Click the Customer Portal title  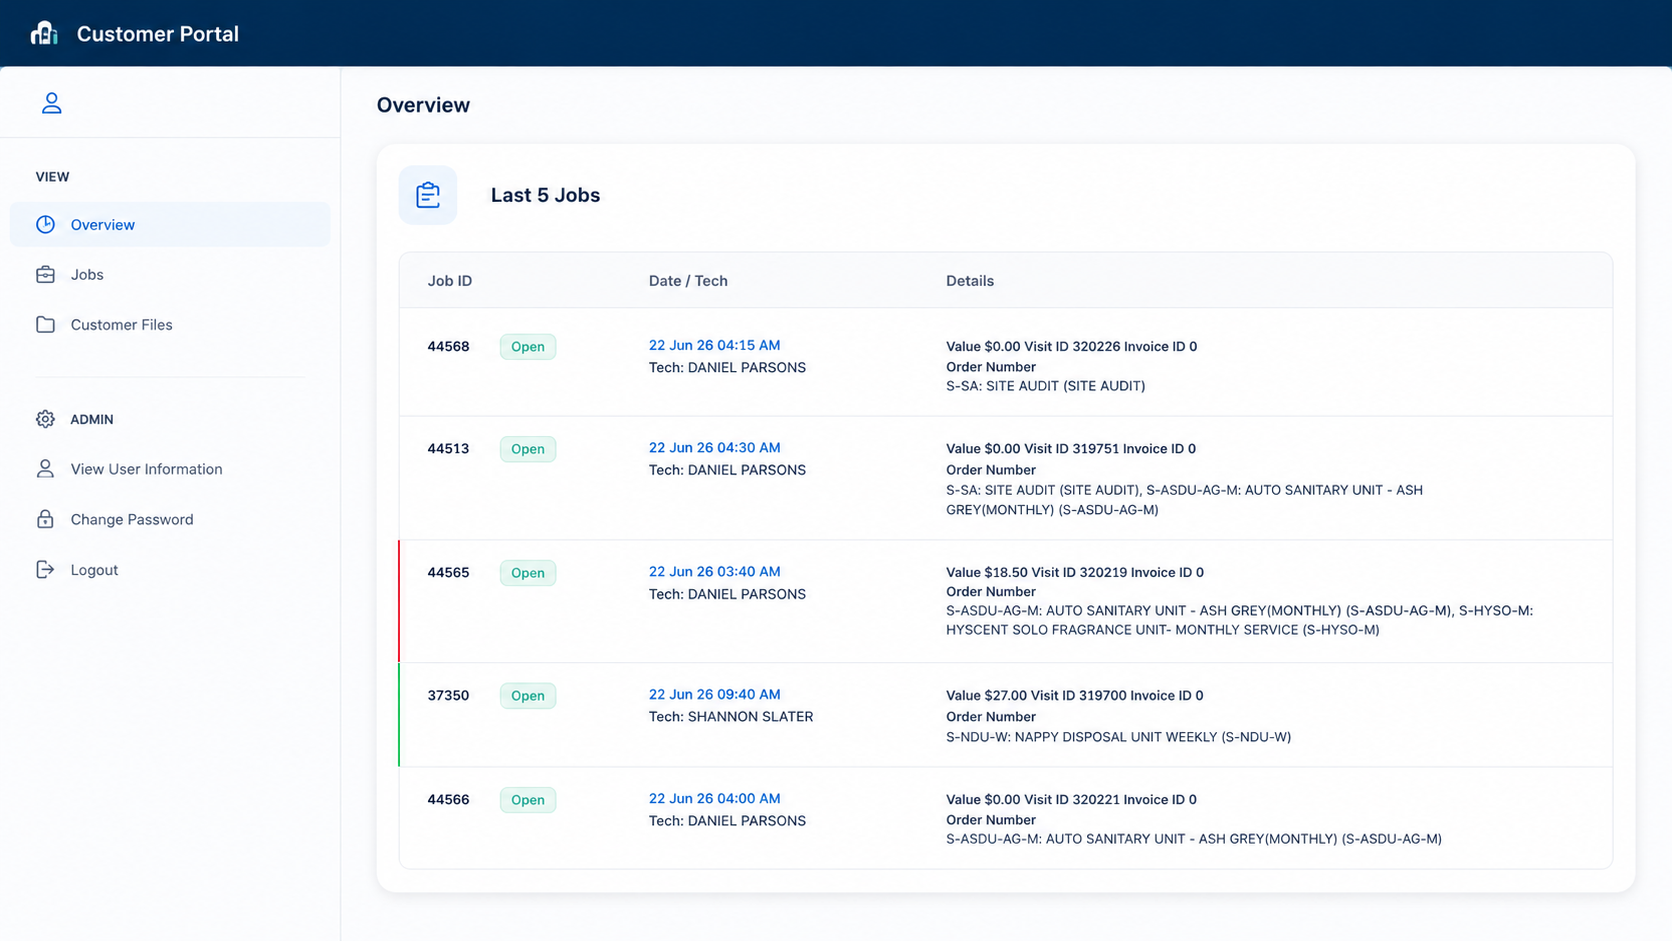coord(158,34)
